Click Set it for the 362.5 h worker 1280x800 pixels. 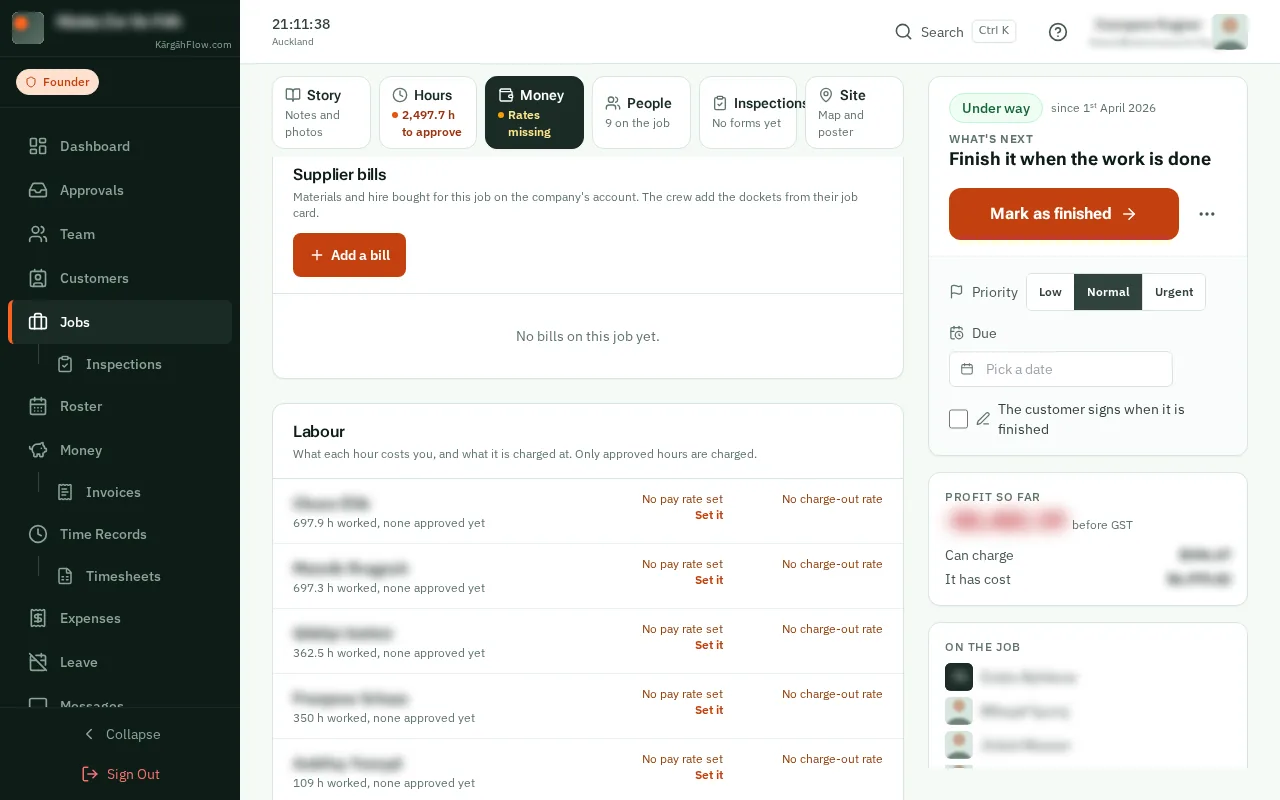tap(709, 645)
